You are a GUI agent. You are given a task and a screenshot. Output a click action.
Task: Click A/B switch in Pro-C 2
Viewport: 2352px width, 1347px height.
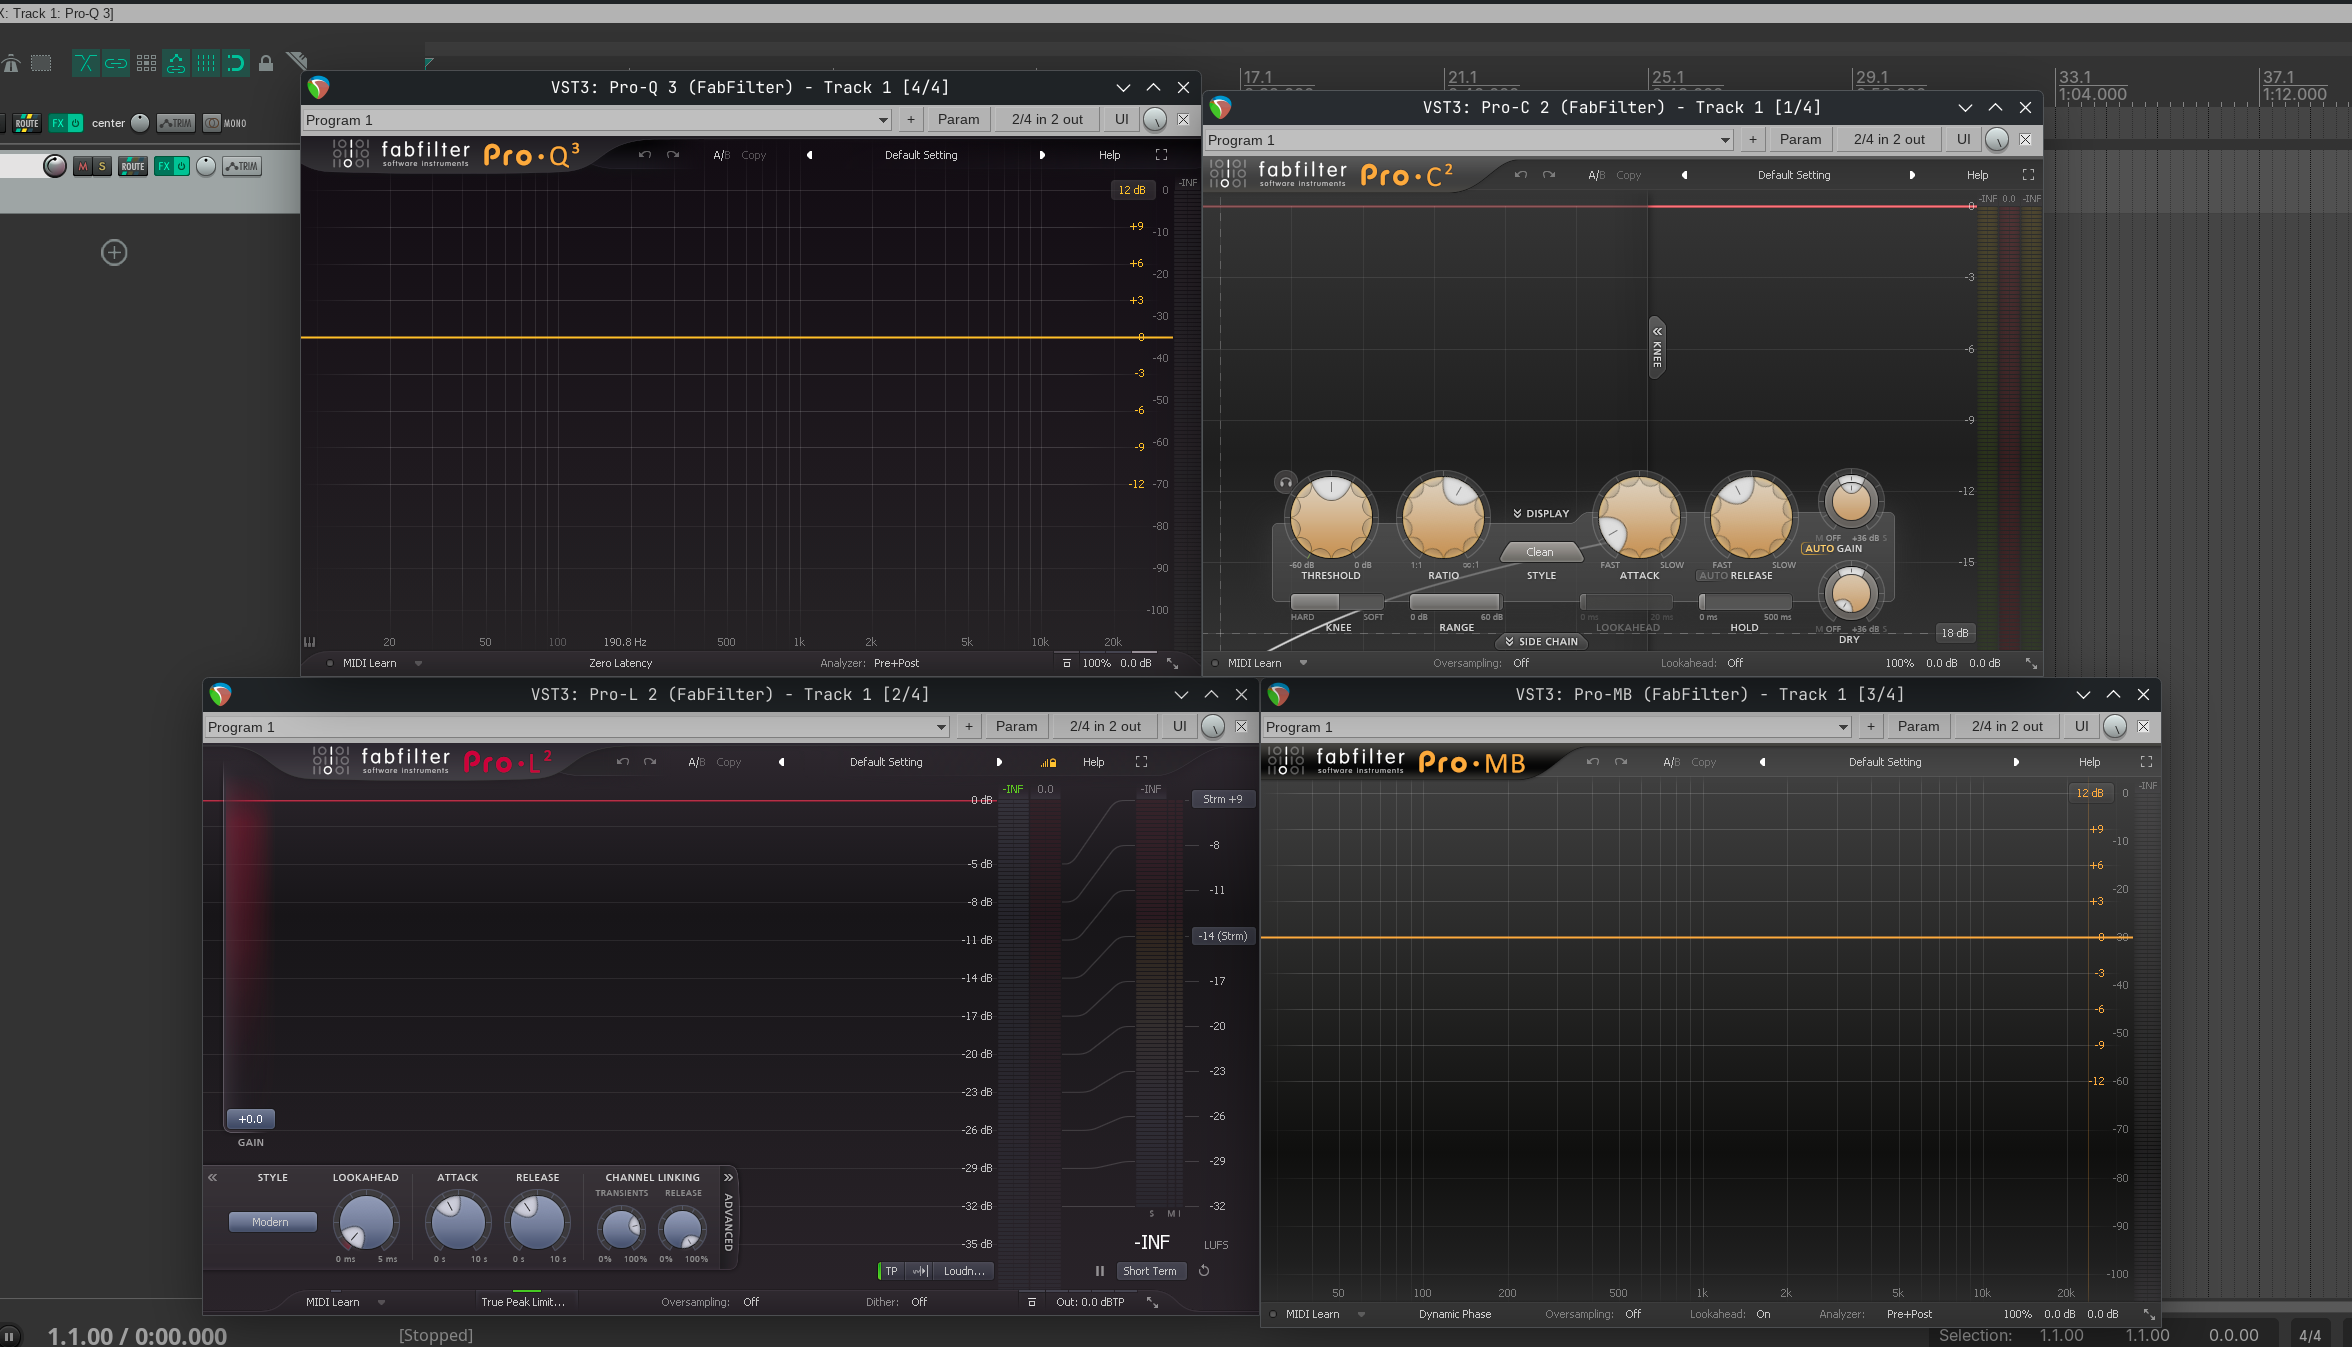click(1597, 175)
